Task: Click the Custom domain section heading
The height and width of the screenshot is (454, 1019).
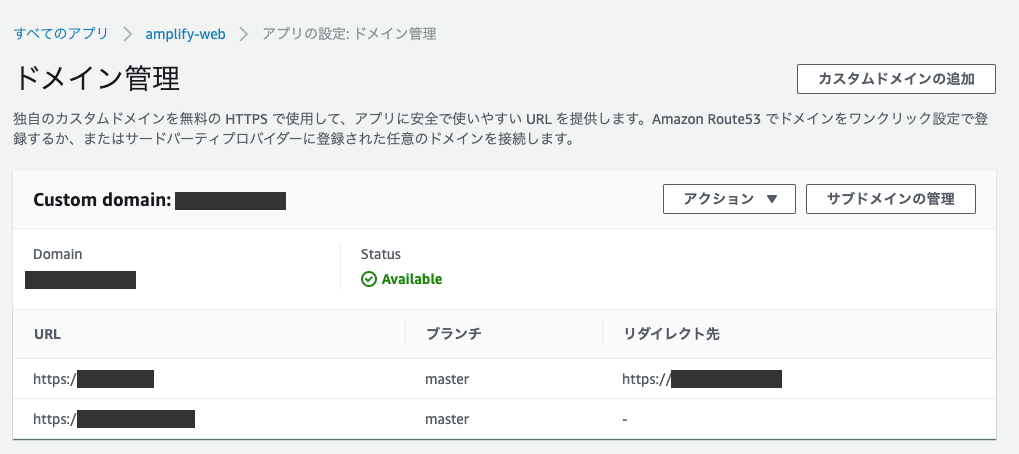Action: pos(160,200)
